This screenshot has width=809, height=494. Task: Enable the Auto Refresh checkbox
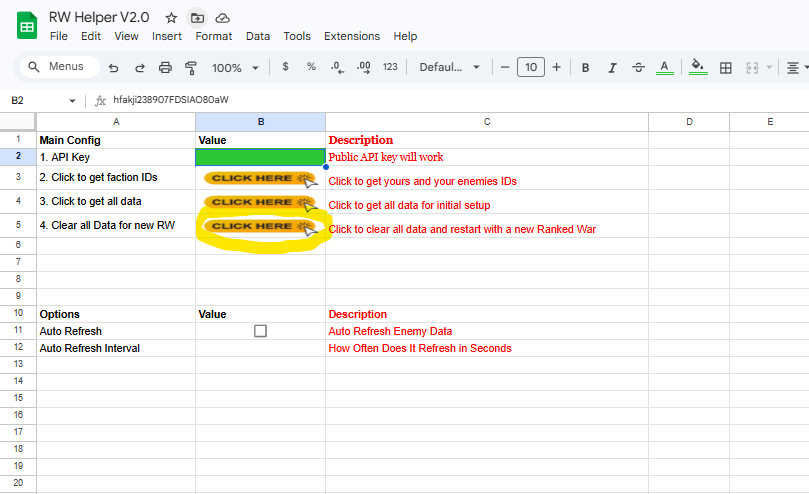click(x=260, y=331)
